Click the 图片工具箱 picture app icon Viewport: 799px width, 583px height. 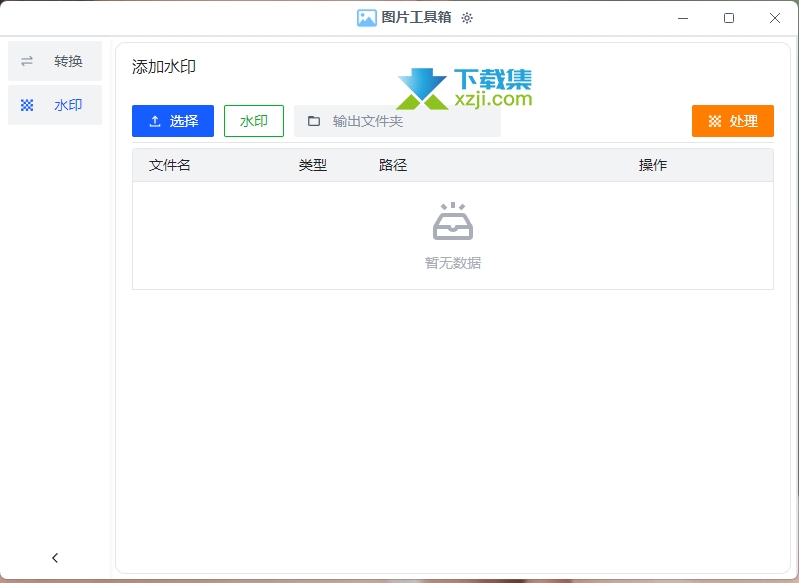point(366,18)
